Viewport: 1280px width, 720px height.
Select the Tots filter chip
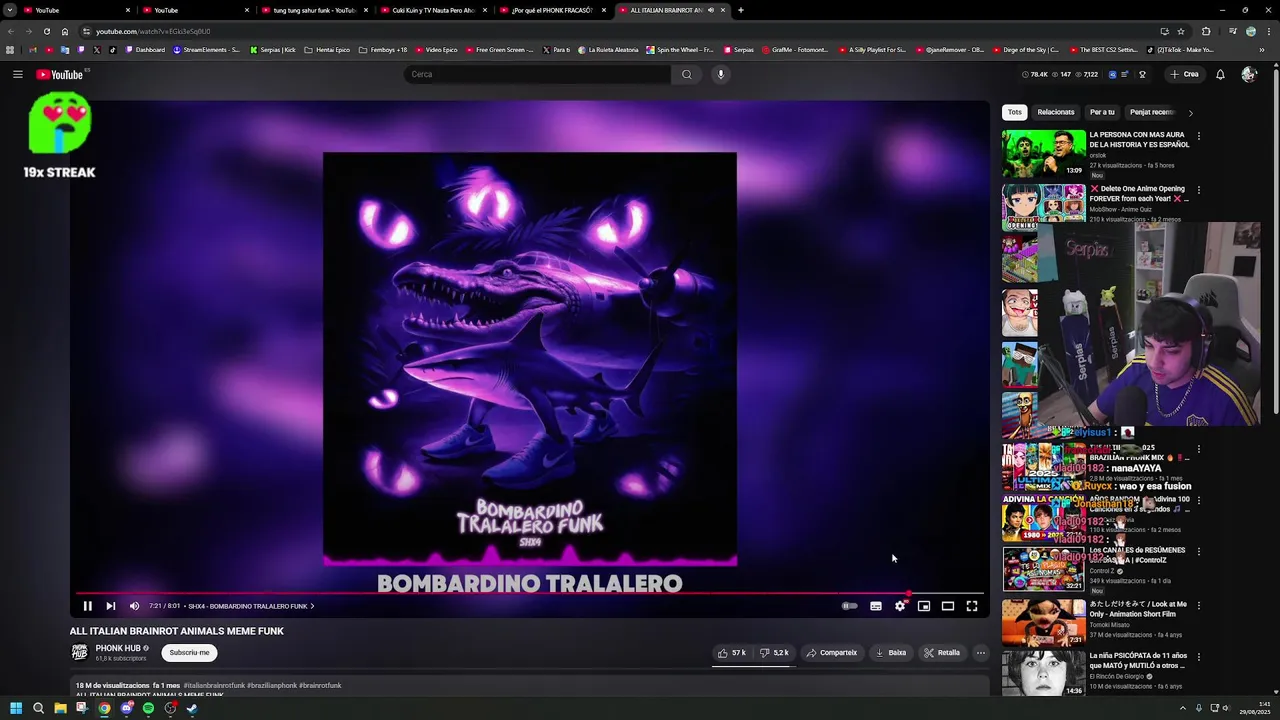1015,112
